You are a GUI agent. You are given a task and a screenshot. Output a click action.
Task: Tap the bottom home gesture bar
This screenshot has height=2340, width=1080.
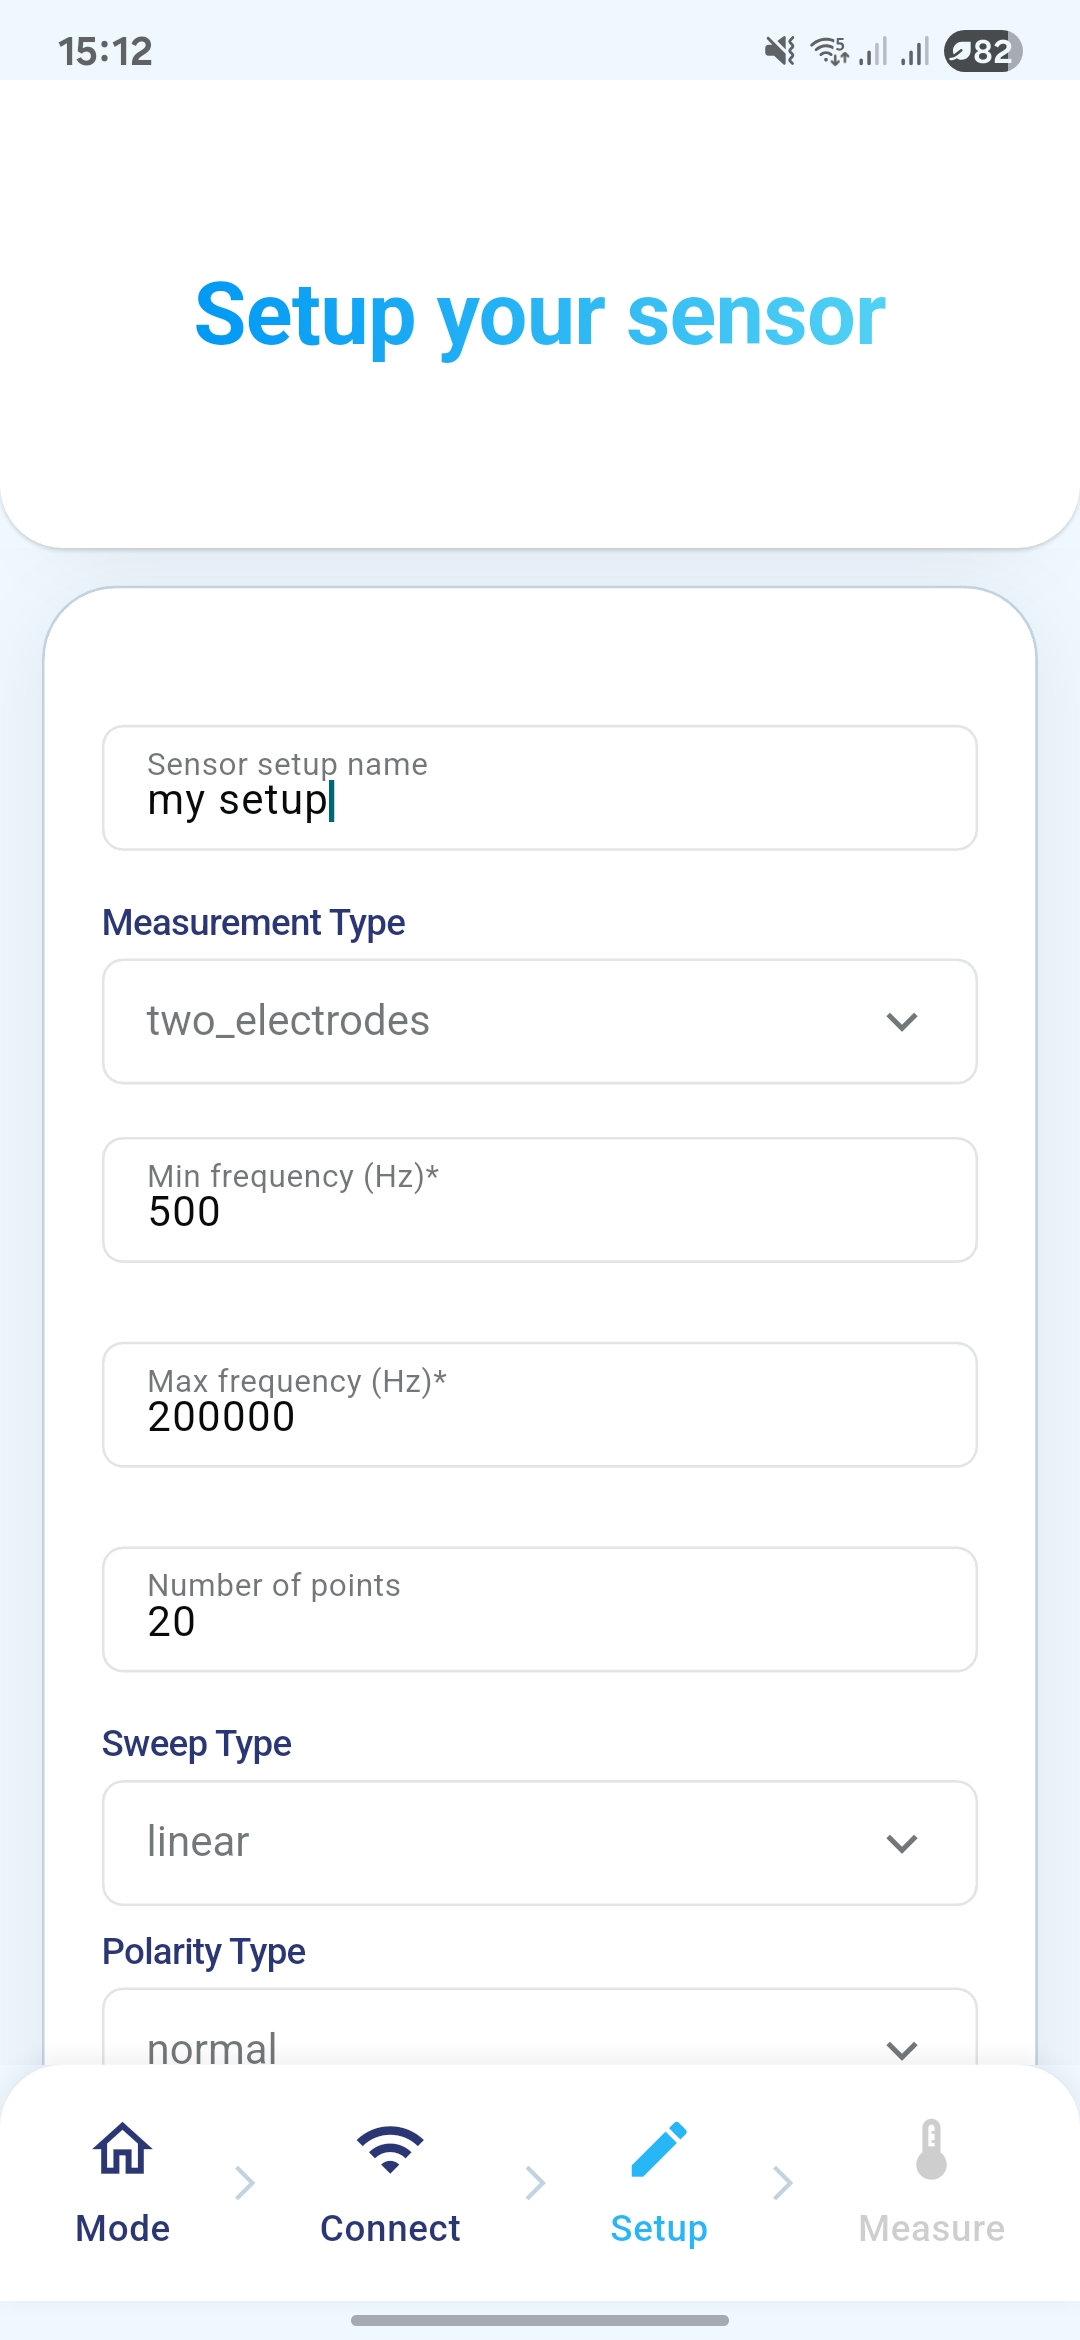click(x=540, y=2320)
